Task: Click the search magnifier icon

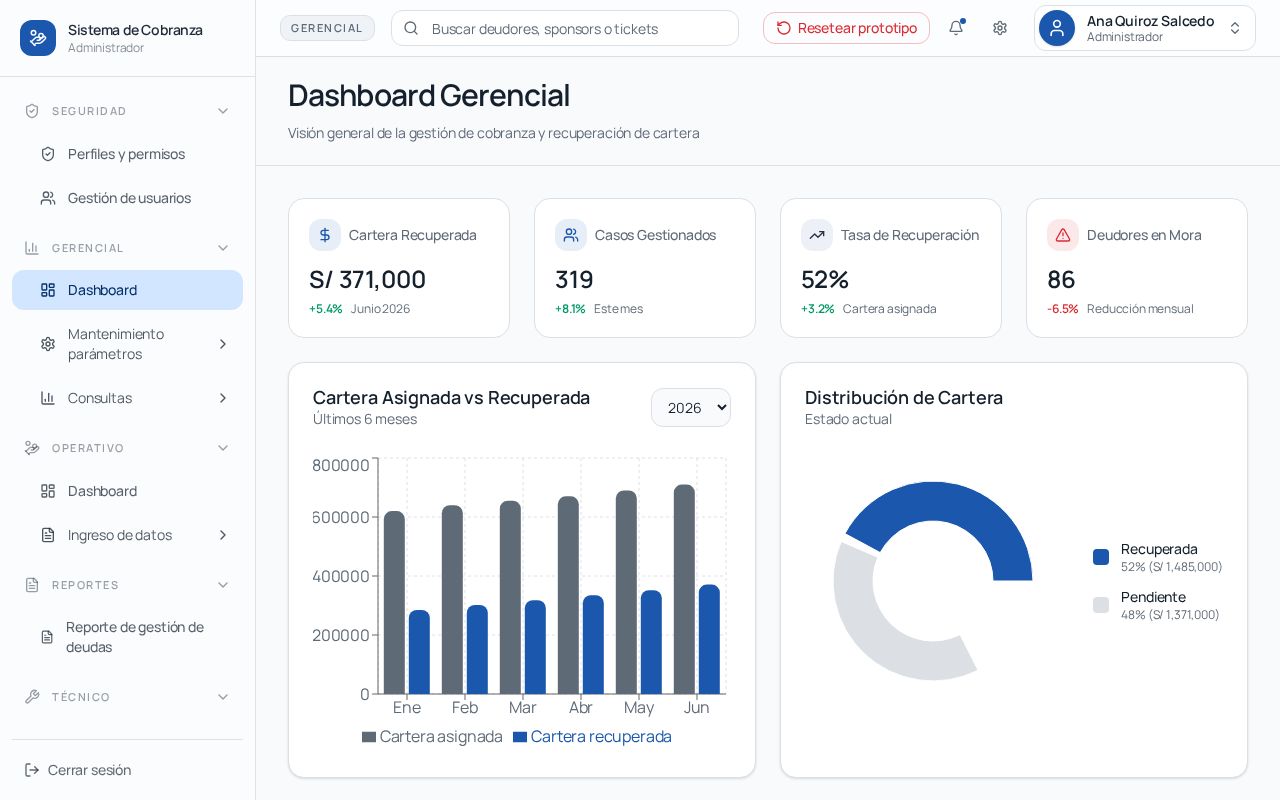Action: [411, 28]
